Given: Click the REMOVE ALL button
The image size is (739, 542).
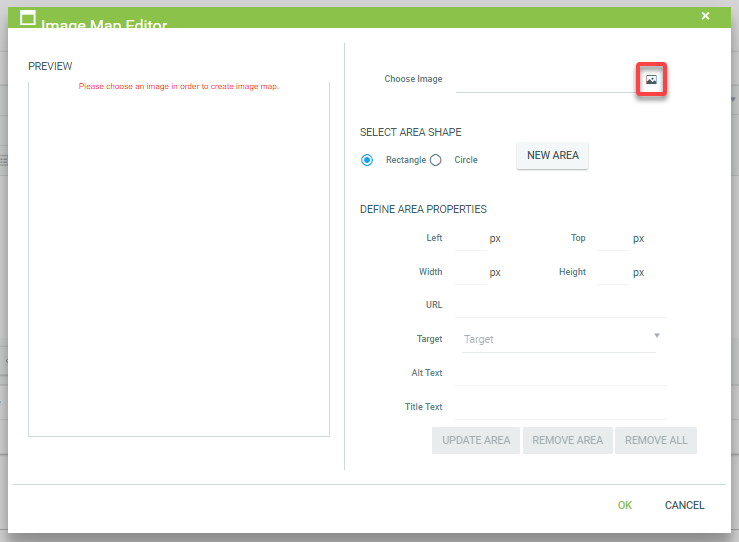Looking at the screenshot, I should [656, 440].
